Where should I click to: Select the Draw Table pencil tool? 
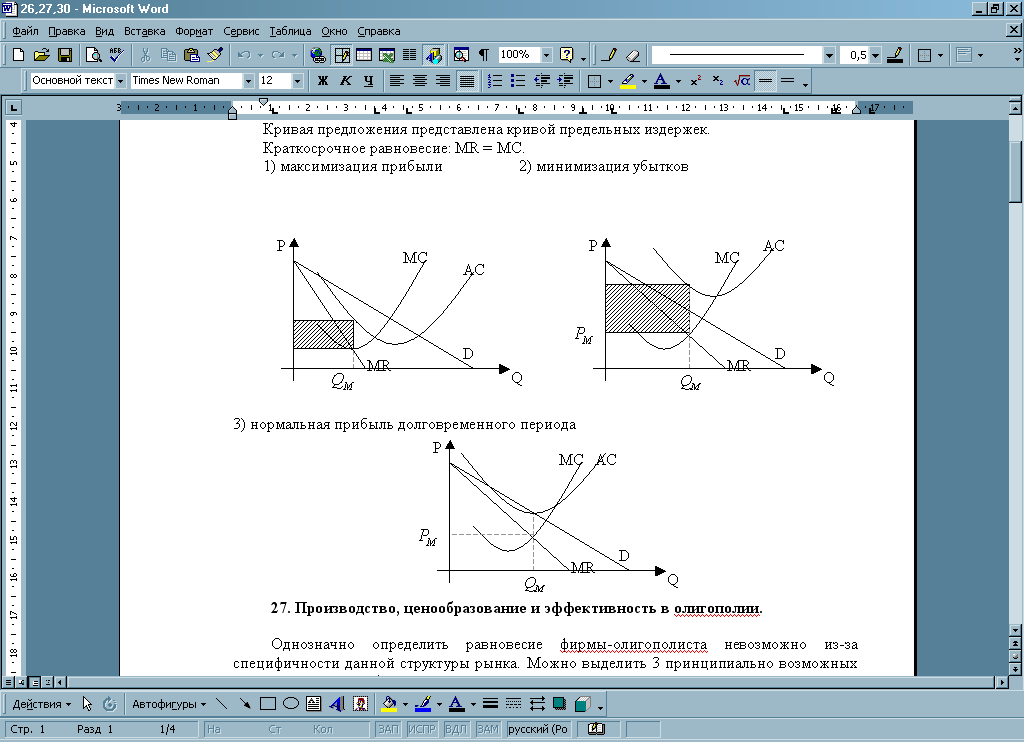point(609,55)
